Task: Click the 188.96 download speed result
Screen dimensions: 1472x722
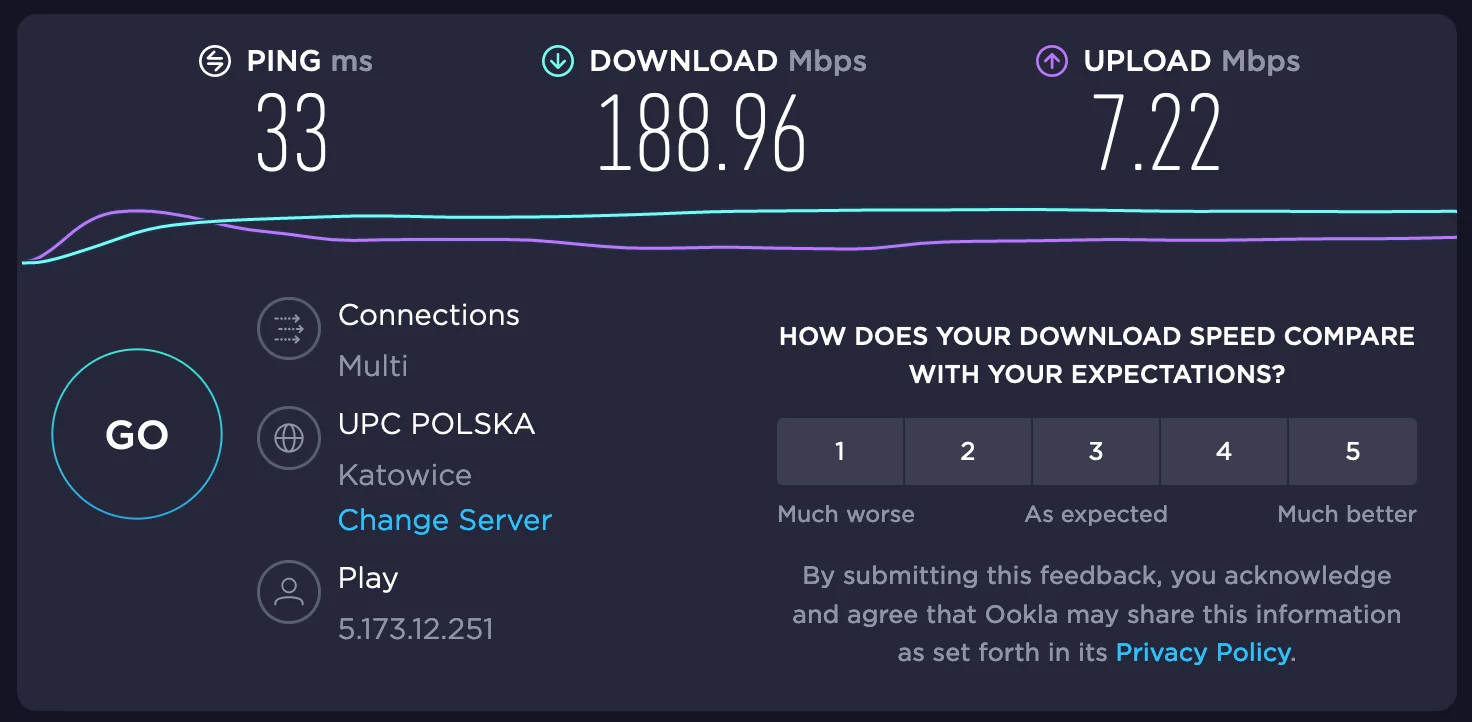Action: click(x=702, y=134)
